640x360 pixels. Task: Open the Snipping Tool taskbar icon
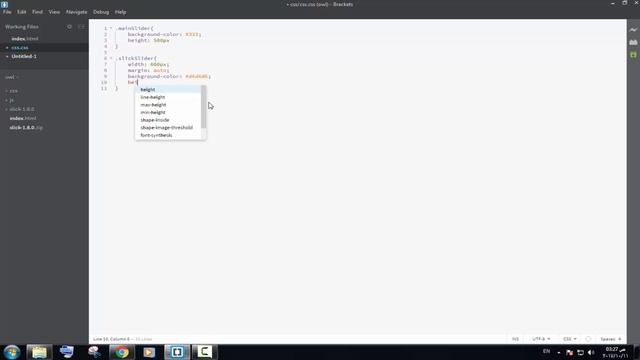coord(94,352)
